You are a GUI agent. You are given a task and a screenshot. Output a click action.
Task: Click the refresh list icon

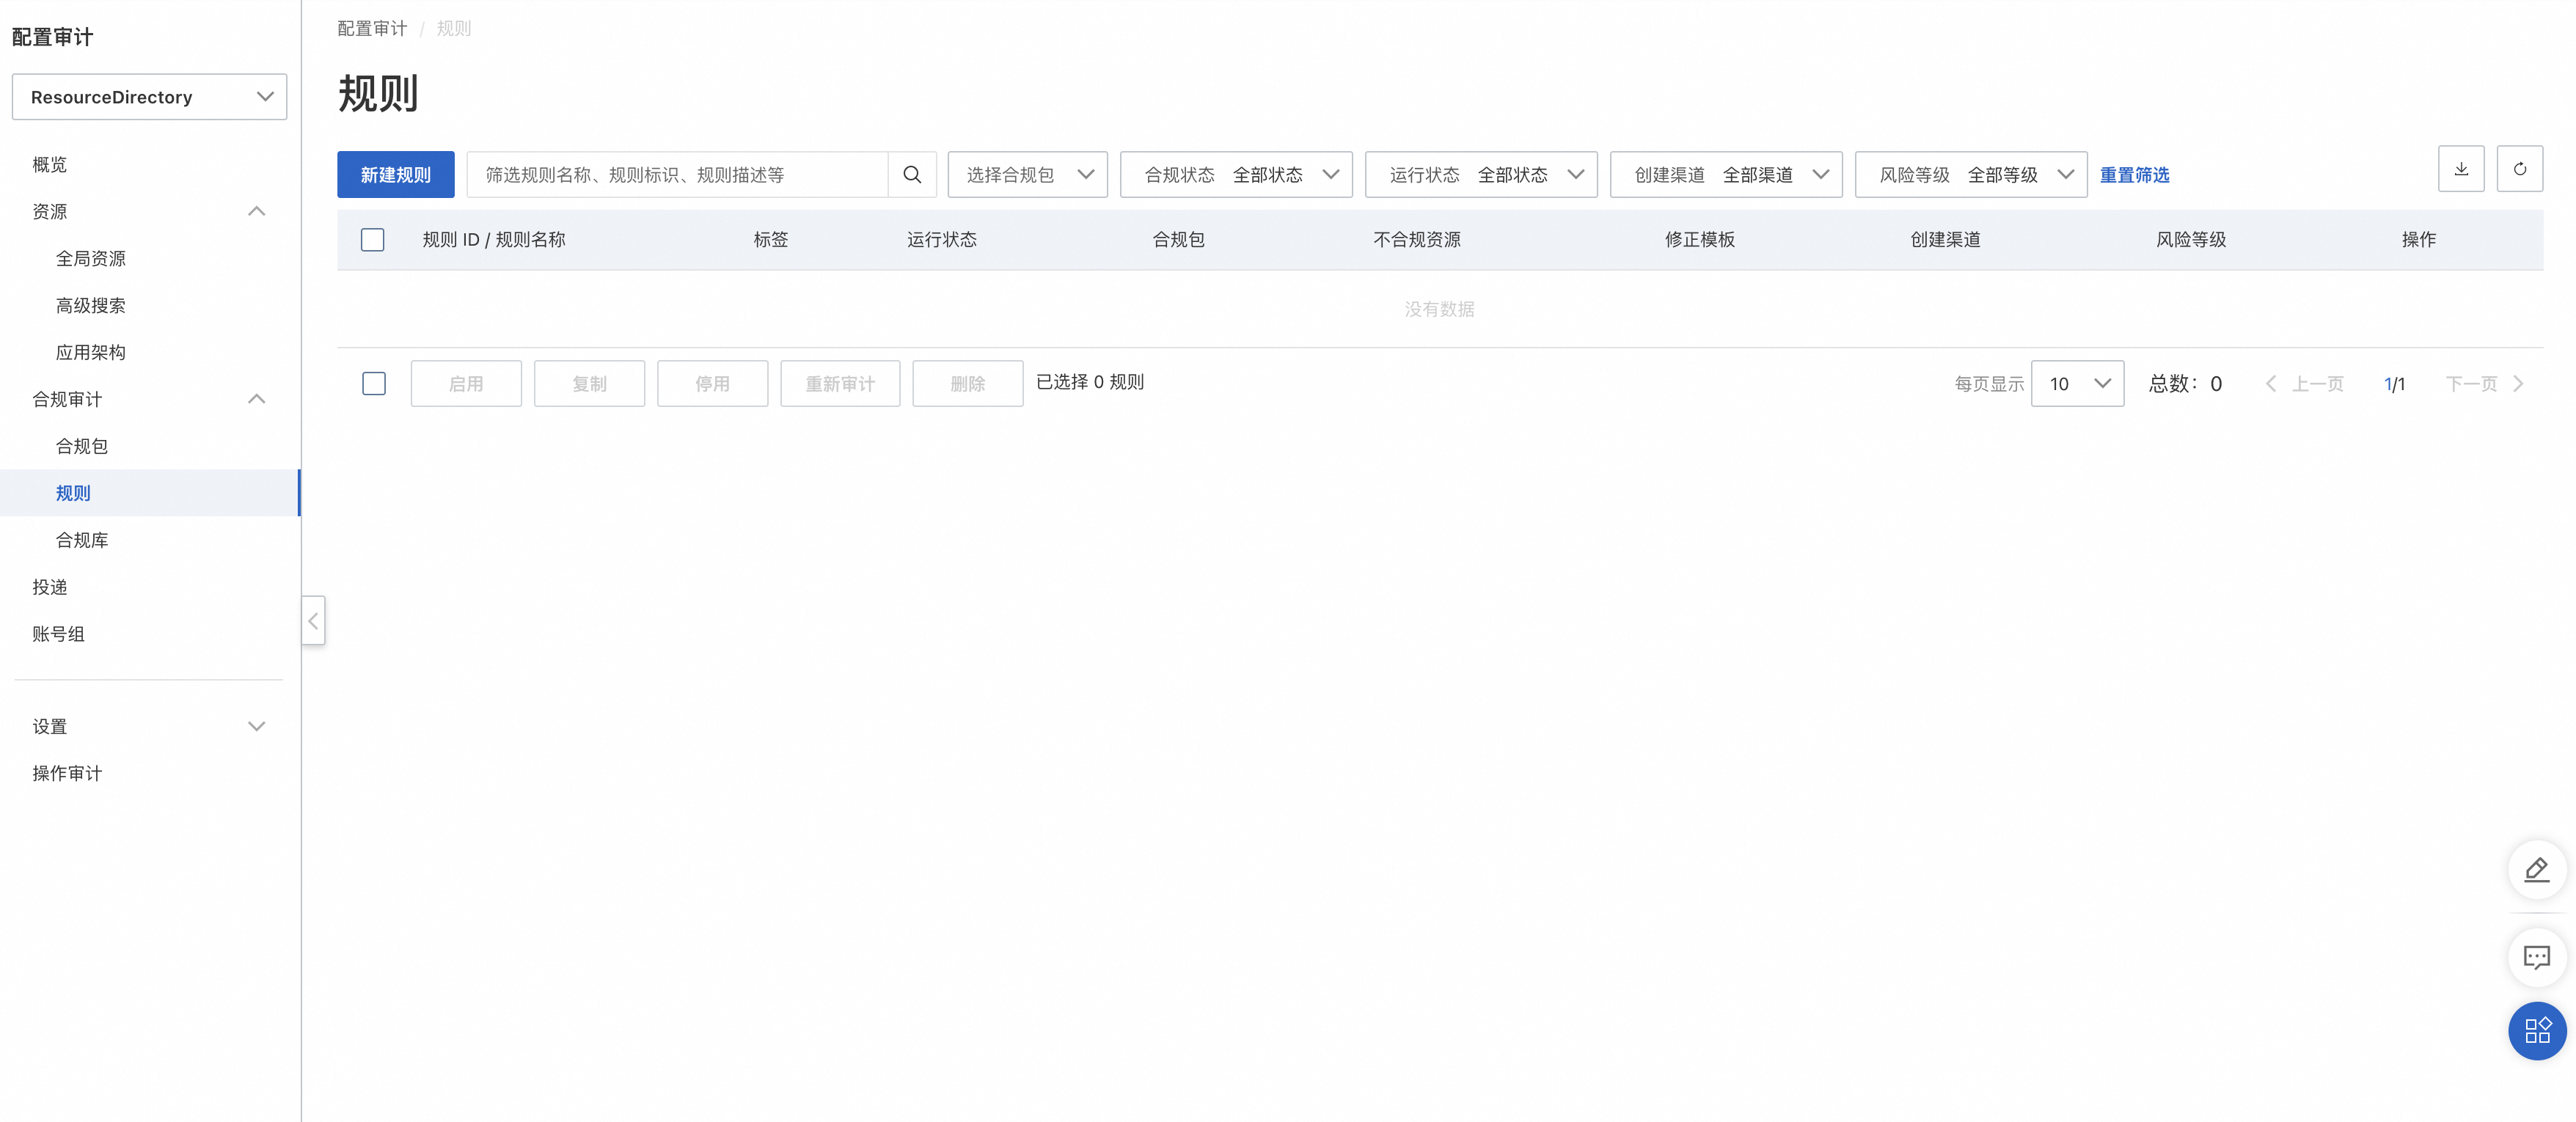pos(2519,169)
